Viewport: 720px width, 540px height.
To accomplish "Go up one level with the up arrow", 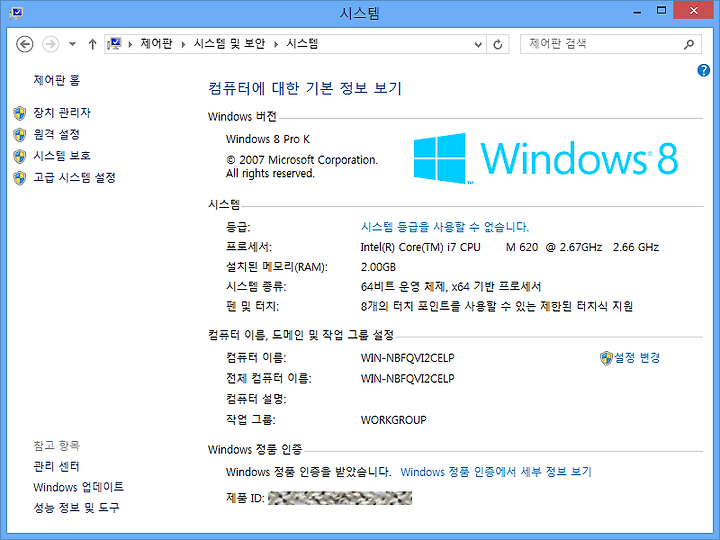I will (92, 44).
